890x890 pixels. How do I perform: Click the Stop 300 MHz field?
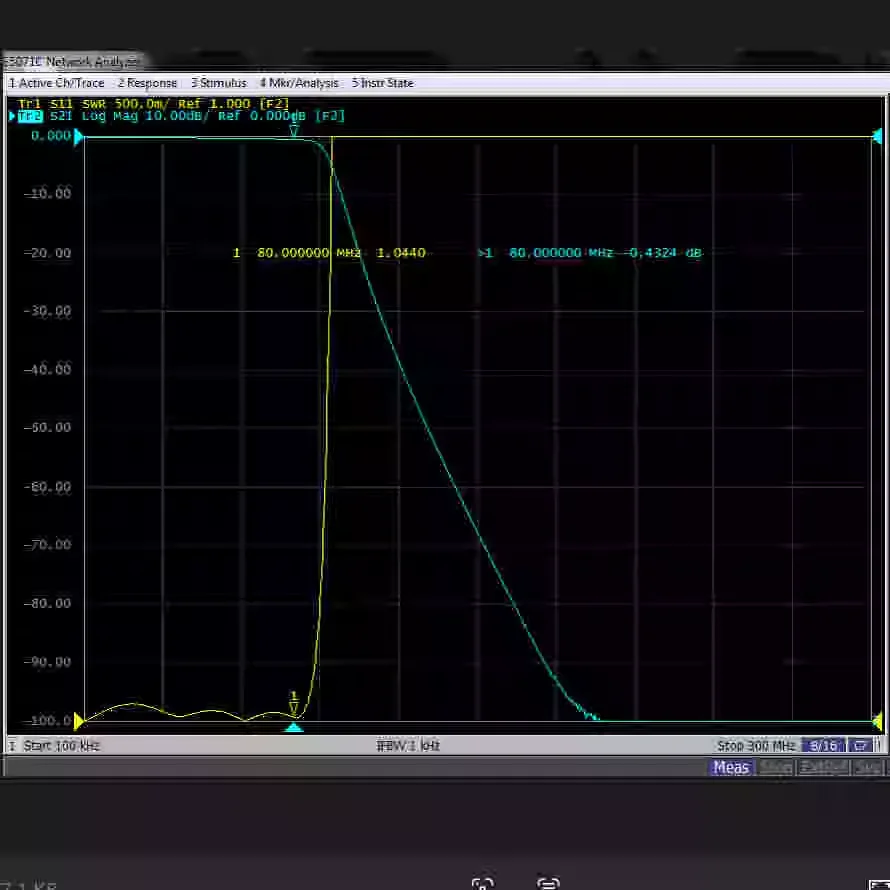(x=756, y=745)
